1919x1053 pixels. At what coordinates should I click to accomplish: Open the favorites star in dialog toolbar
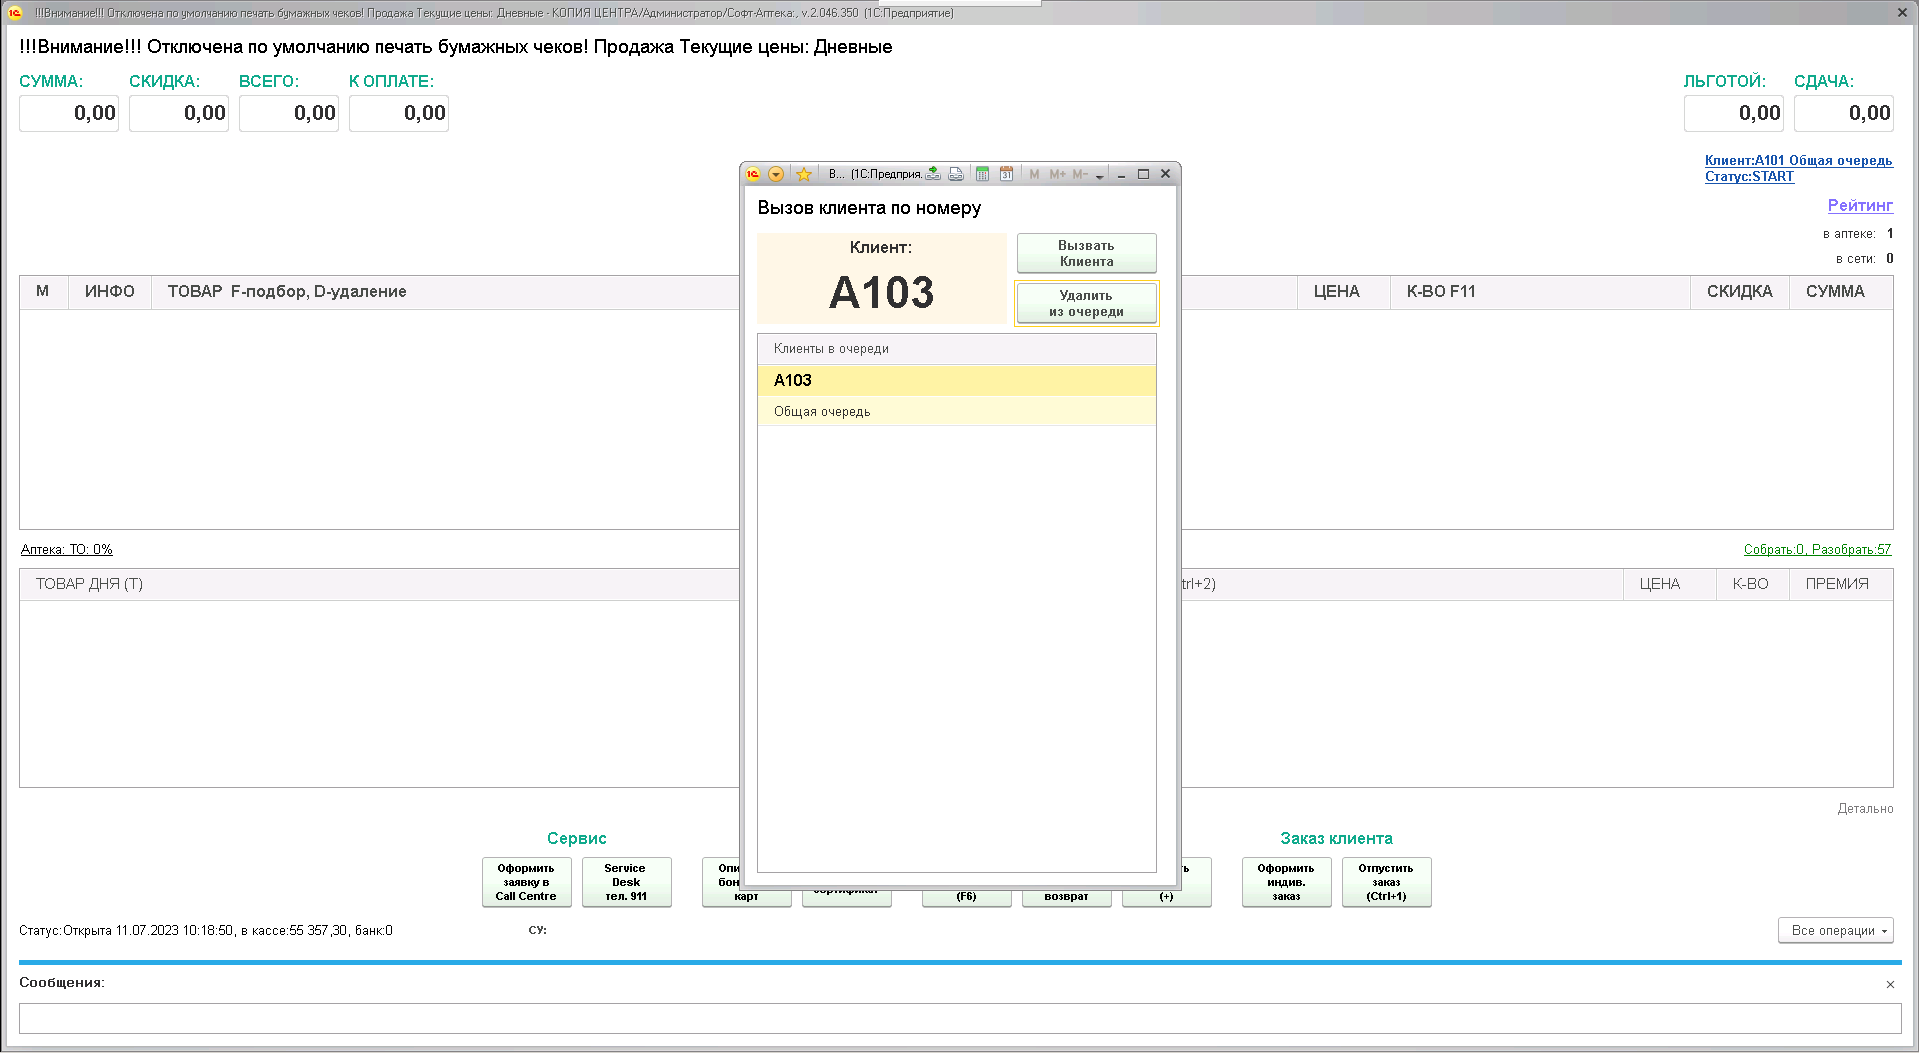pos(804,174)
